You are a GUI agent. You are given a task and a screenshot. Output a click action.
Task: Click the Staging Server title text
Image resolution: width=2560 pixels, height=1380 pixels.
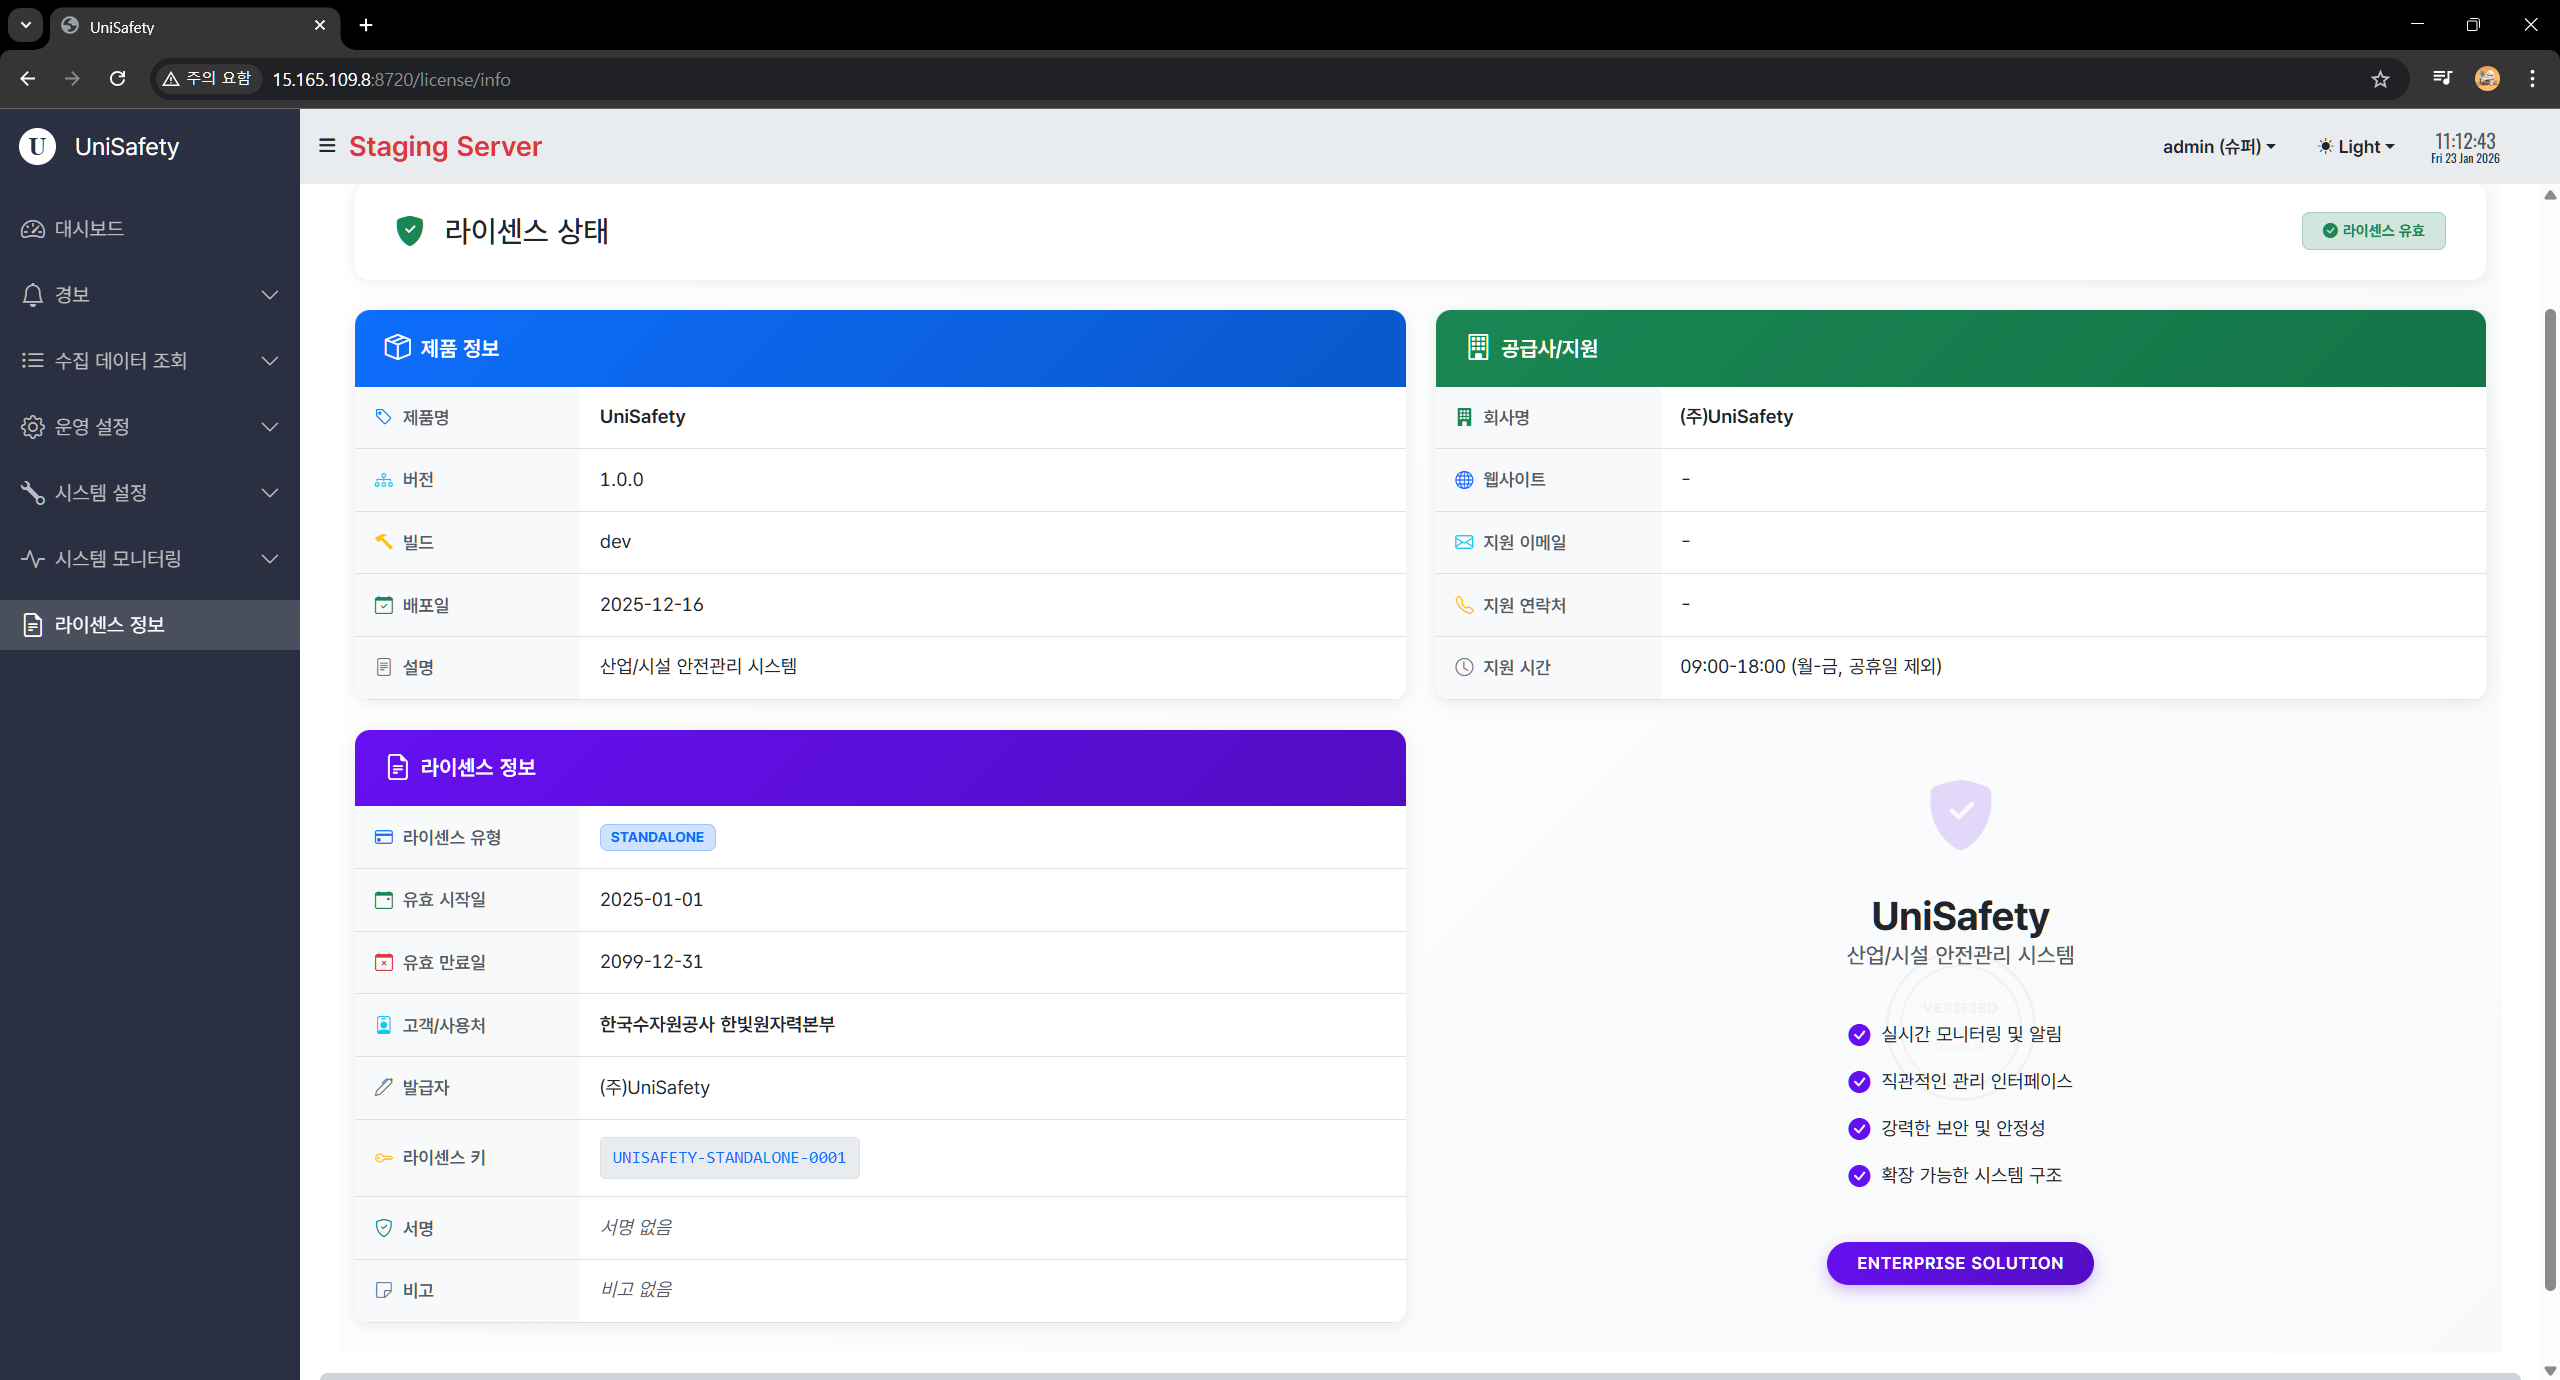445,146
